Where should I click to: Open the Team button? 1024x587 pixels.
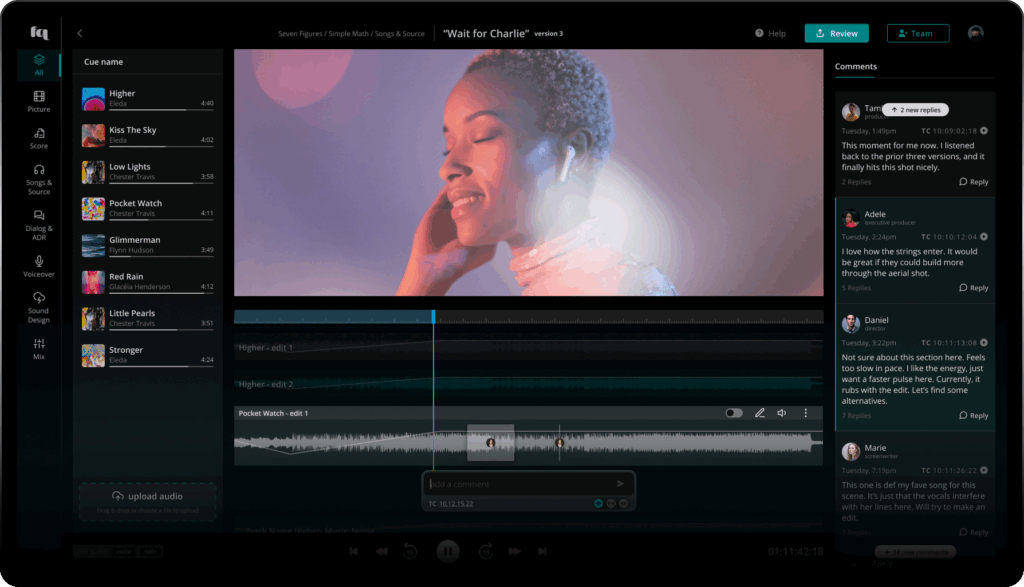pyautogui.click(x=917, y=33)
